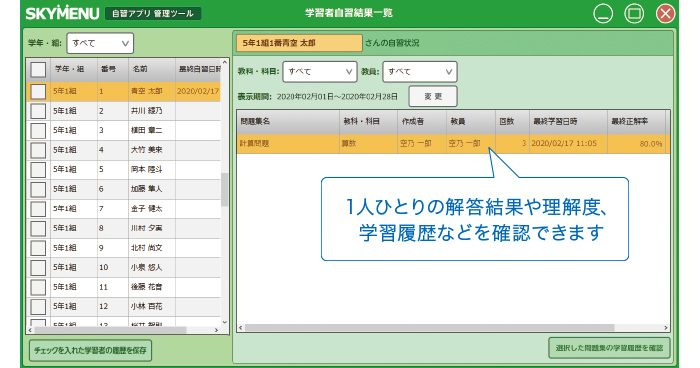
Task: Maximize the window using the square icon
Action: pyautogui.click(x=634, y=13)
